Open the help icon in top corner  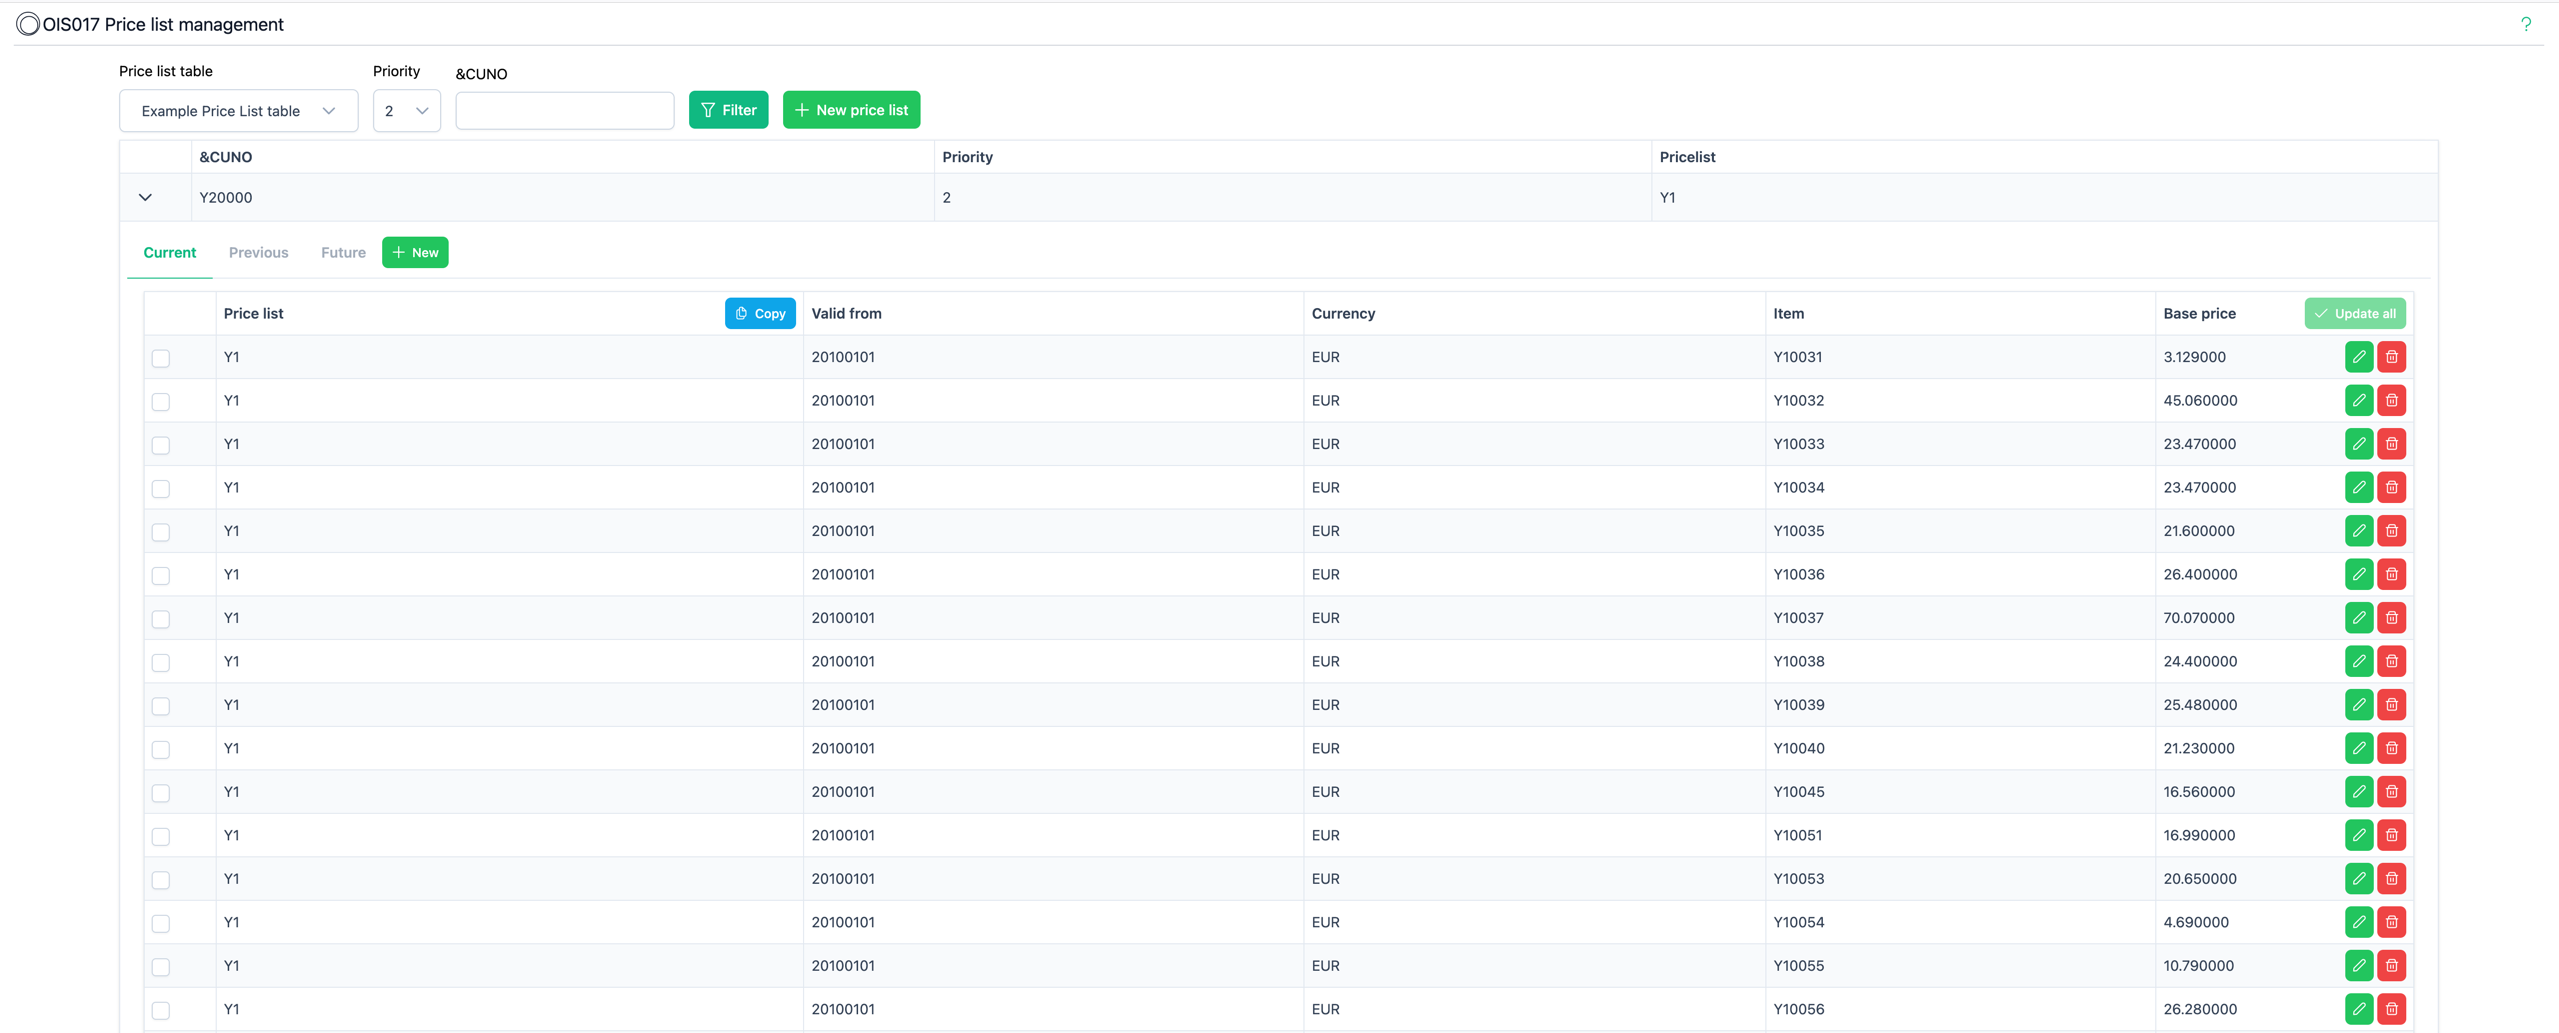coord(2526,23)
